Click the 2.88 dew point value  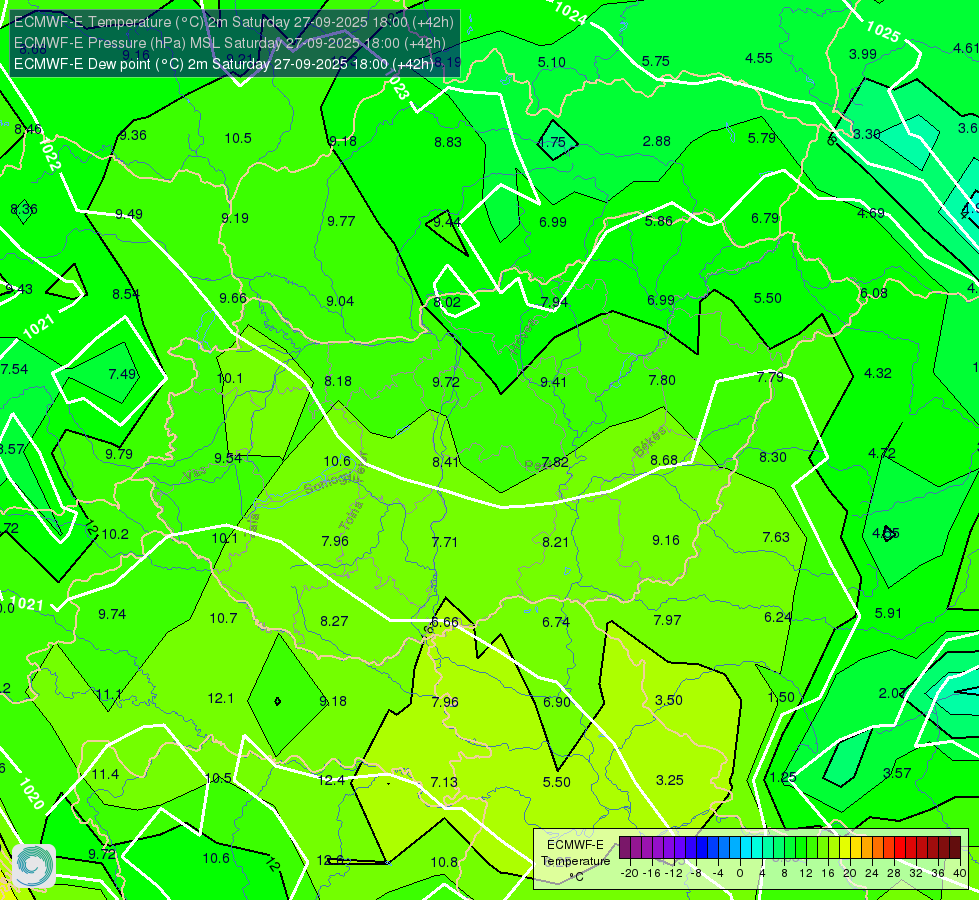(656, 141)
